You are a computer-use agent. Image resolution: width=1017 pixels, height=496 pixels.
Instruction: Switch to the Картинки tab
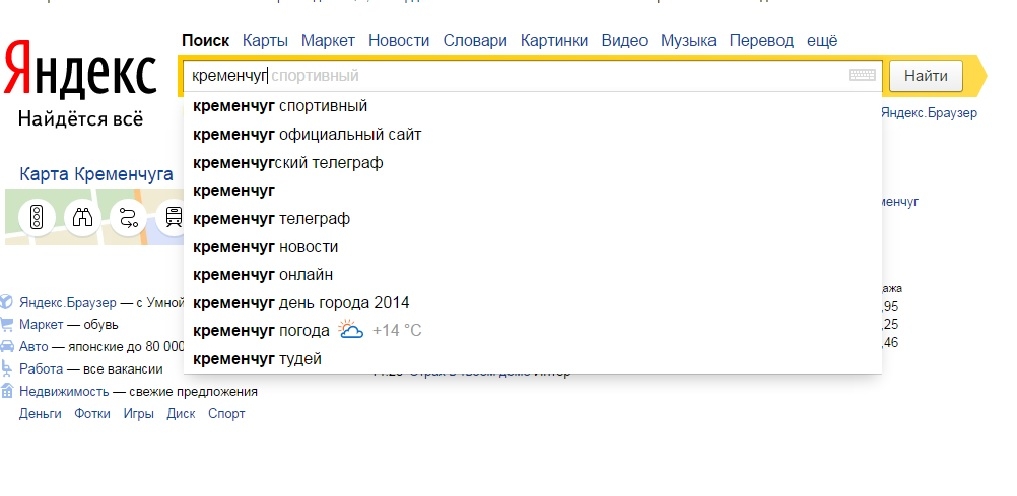click(554, 41)
